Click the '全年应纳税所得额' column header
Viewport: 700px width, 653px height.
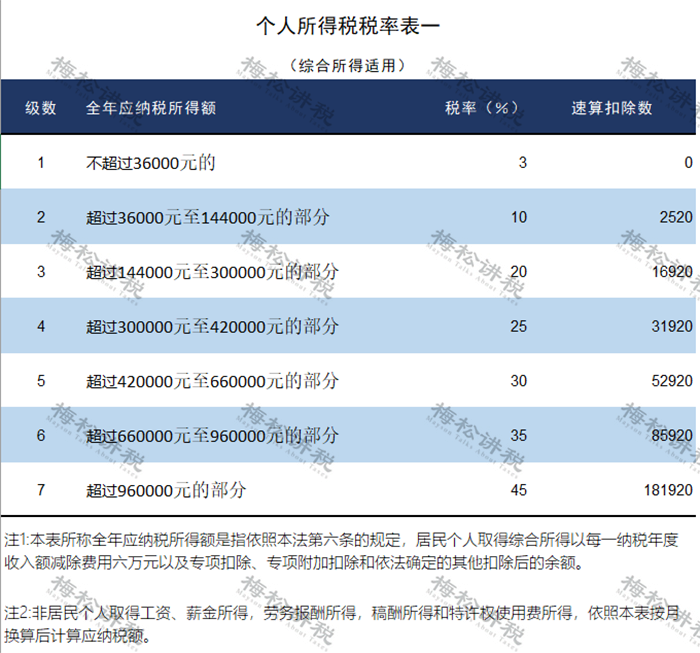151,108
